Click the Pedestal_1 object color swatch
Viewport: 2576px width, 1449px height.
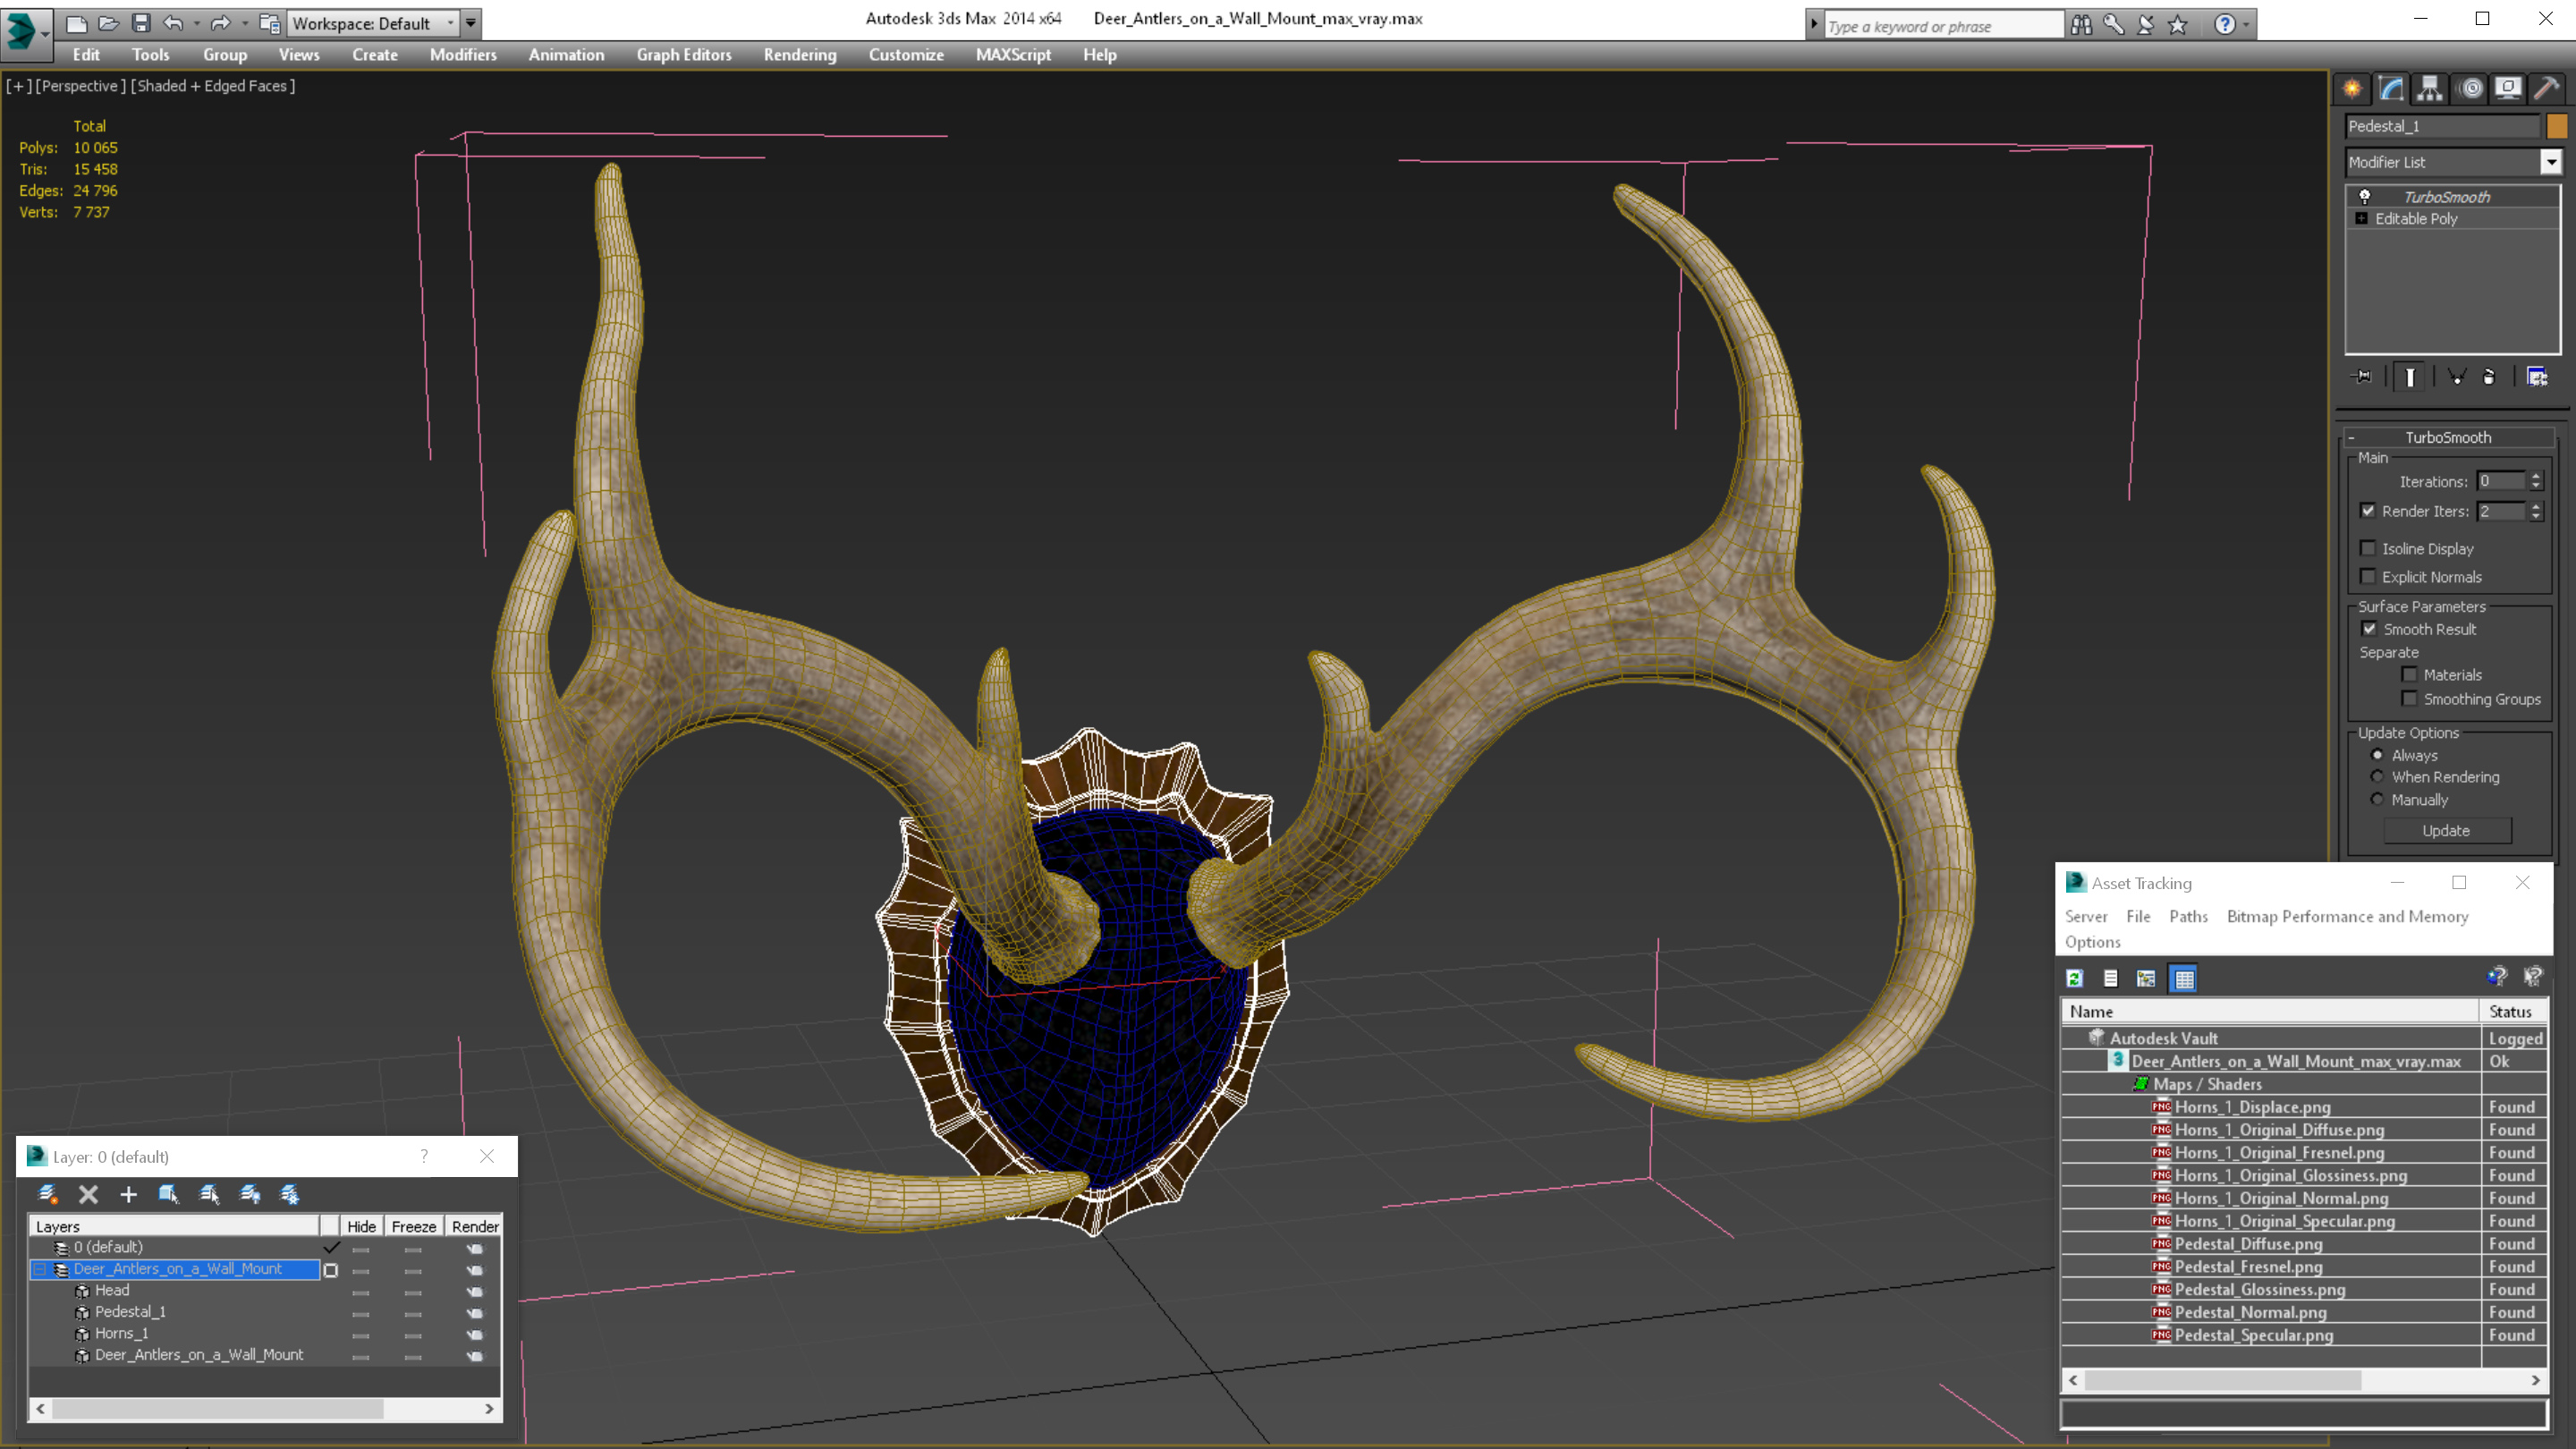(2557, 126)
